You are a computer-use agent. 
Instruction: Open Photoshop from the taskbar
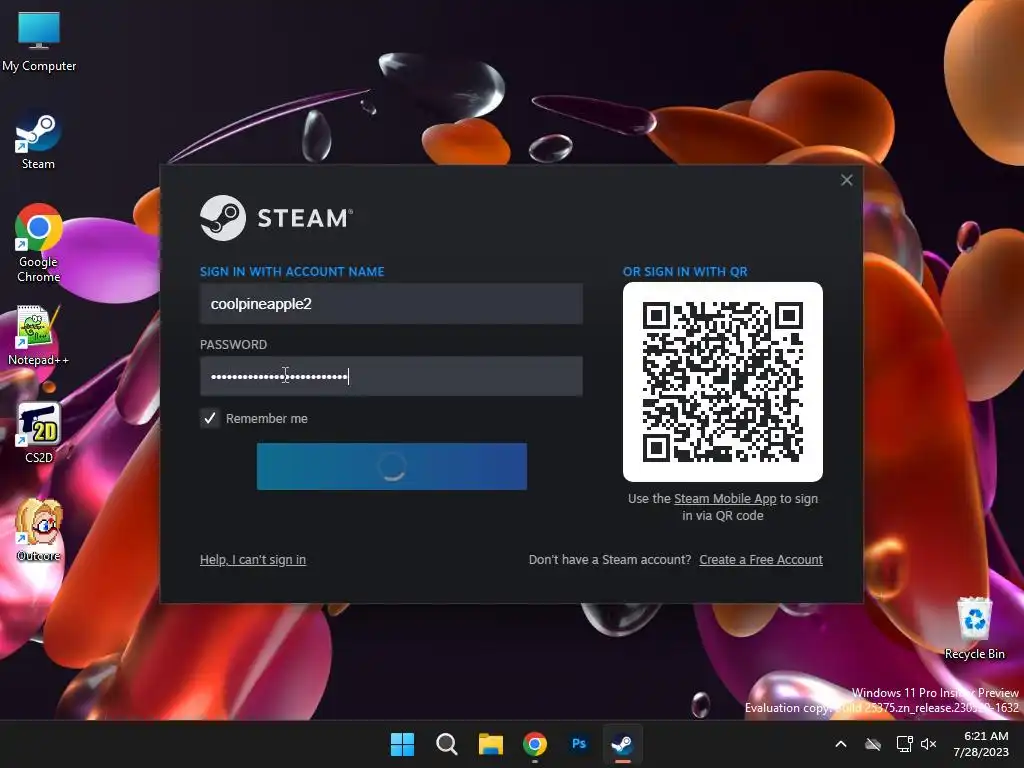(x=579, y=744)
